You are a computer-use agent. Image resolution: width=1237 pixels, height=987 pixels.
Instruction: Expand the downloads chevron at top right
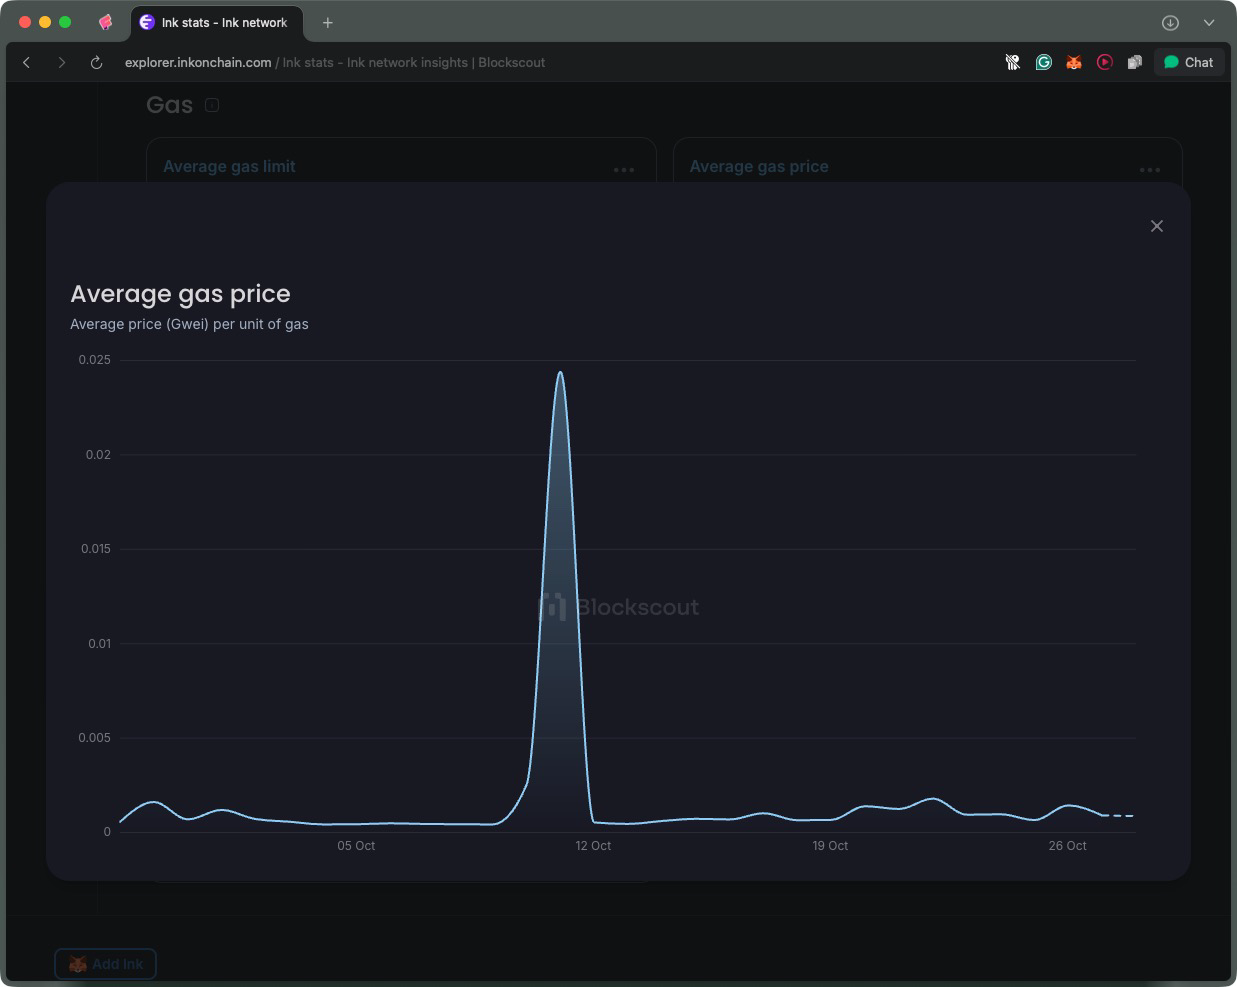pos(1209,21)
